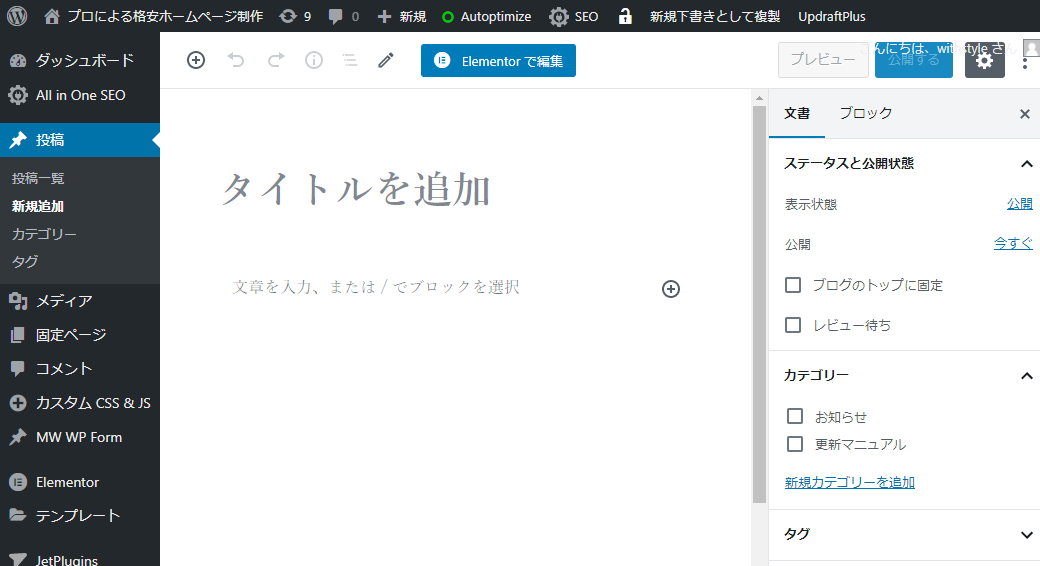Screen dimensions: 1040x566
Task: Check the レビュー待ち checkbox
Action: (793, 324)
